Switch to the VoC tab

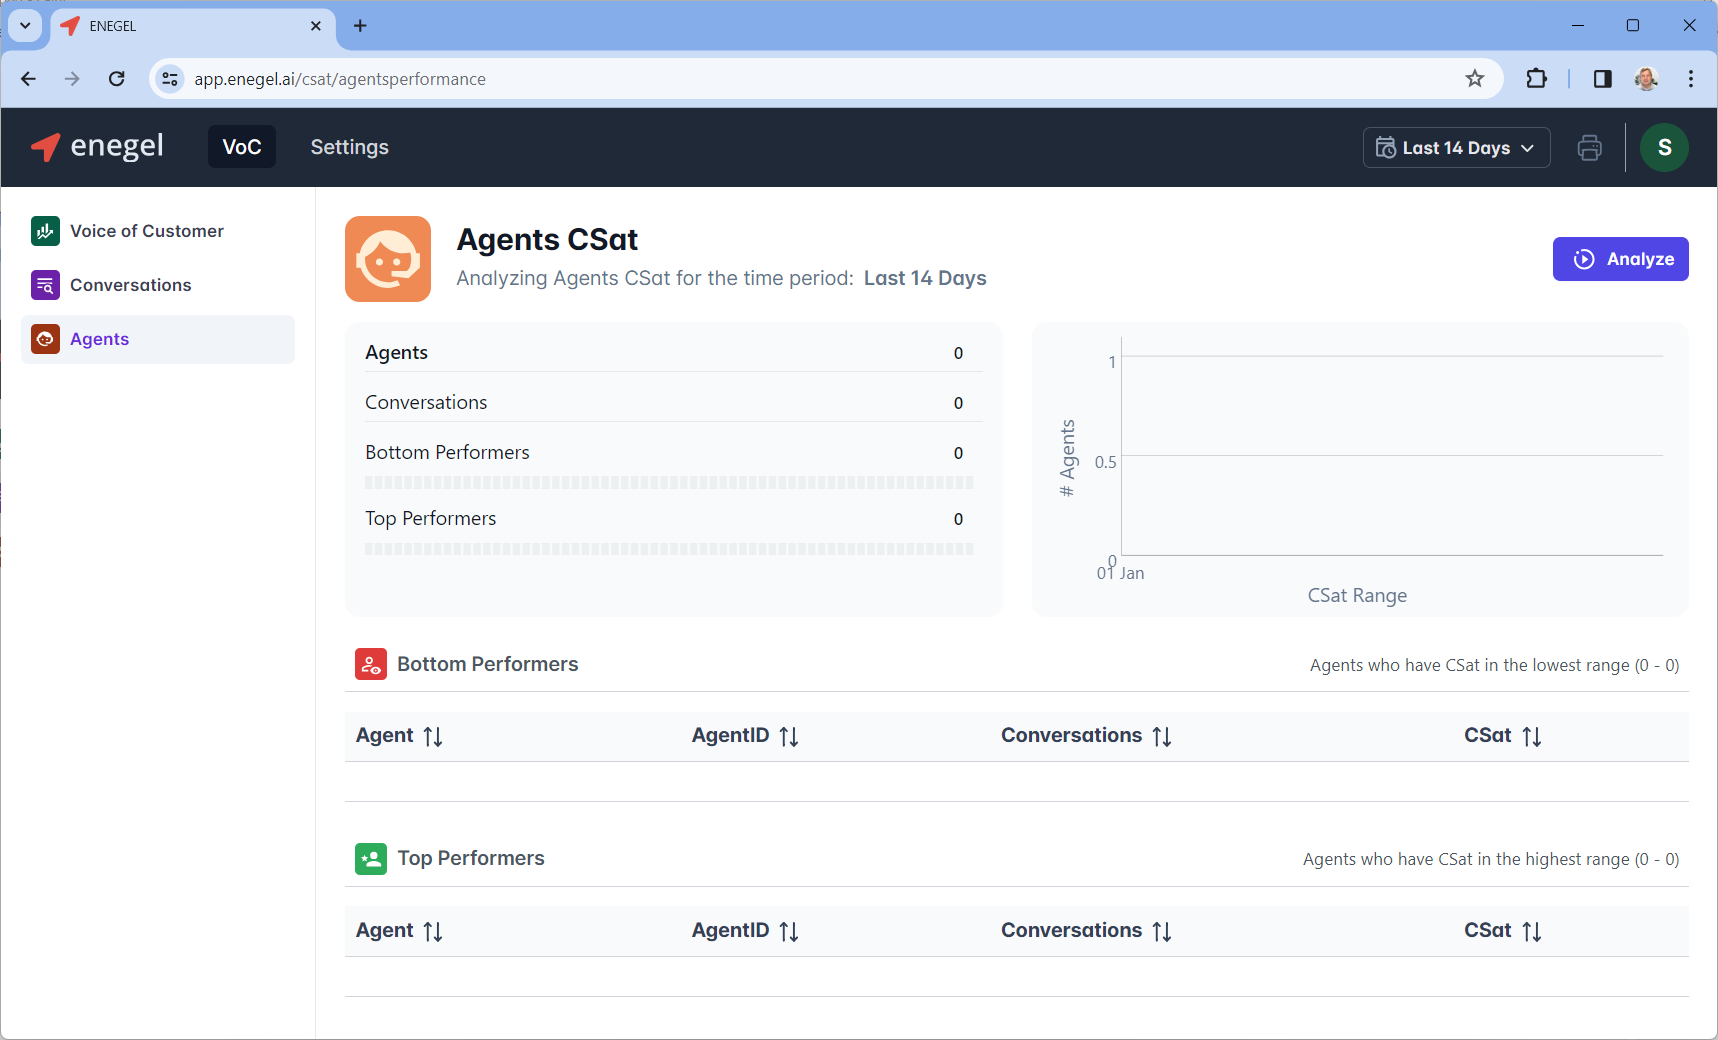tap(242, 147)
